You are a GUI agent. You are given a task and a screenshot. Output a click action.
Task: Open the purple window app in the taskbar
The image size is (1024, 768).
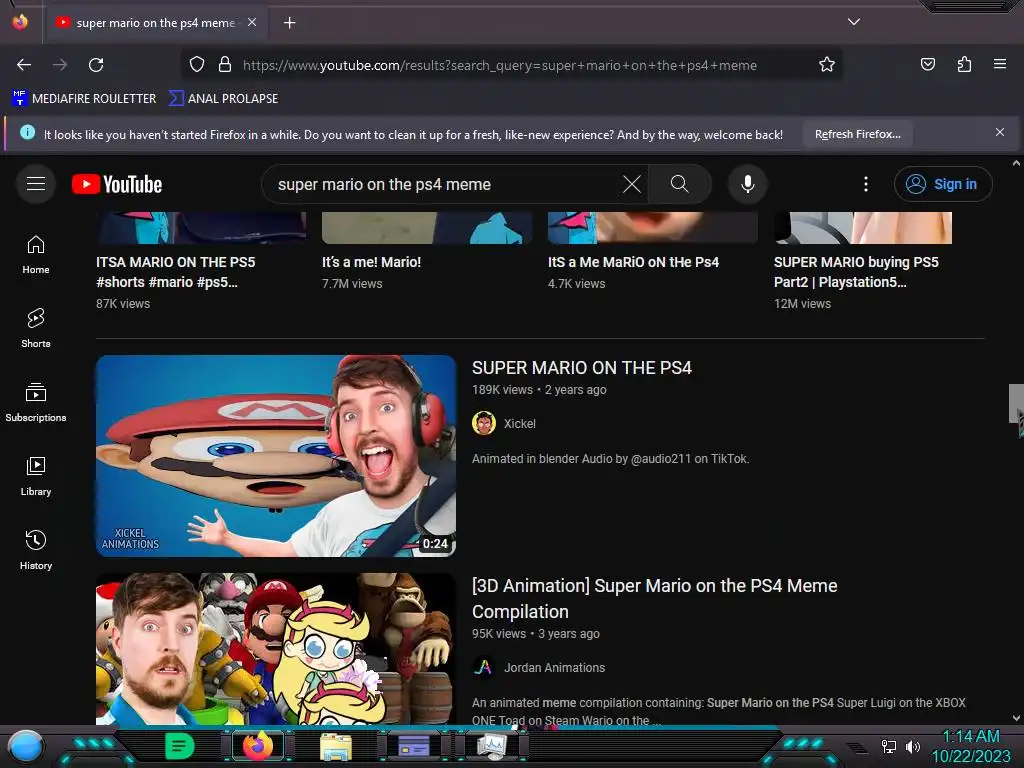[x=413, y=746]
